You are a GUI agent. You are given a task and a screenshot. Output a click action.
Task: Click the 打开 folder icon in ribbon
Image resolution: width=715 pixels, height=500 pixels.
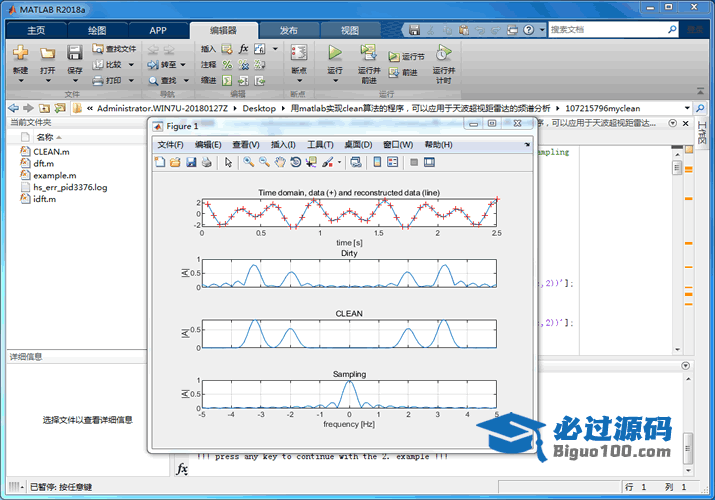coord(47,53)
